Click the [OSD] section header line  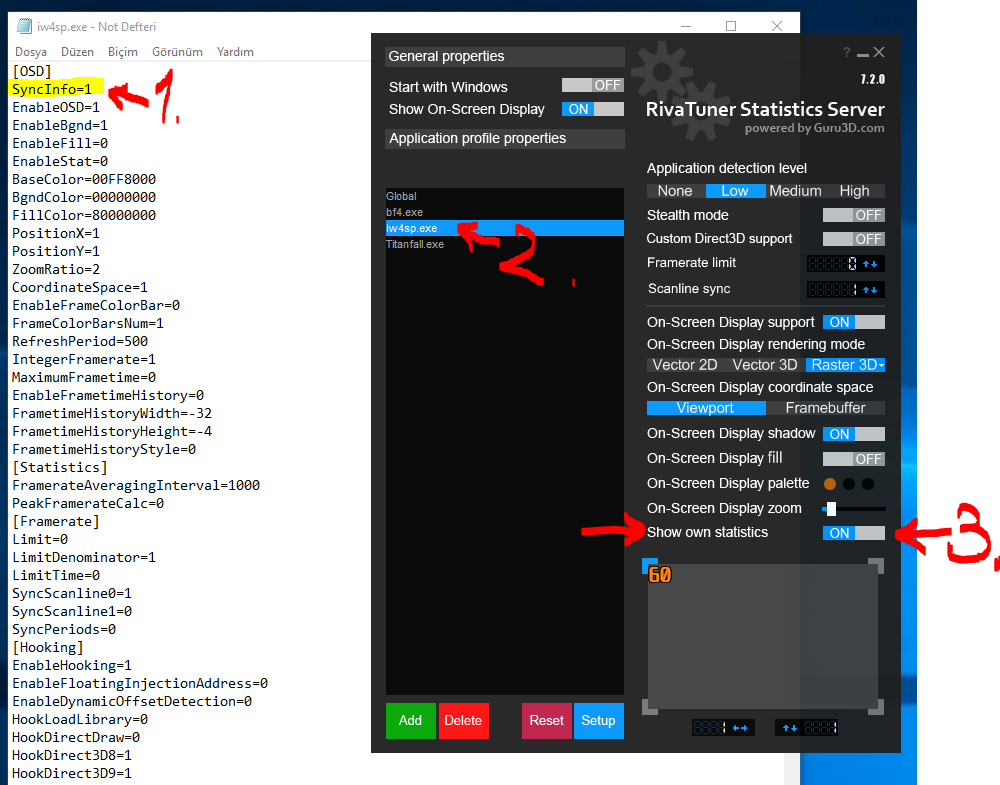32,71
